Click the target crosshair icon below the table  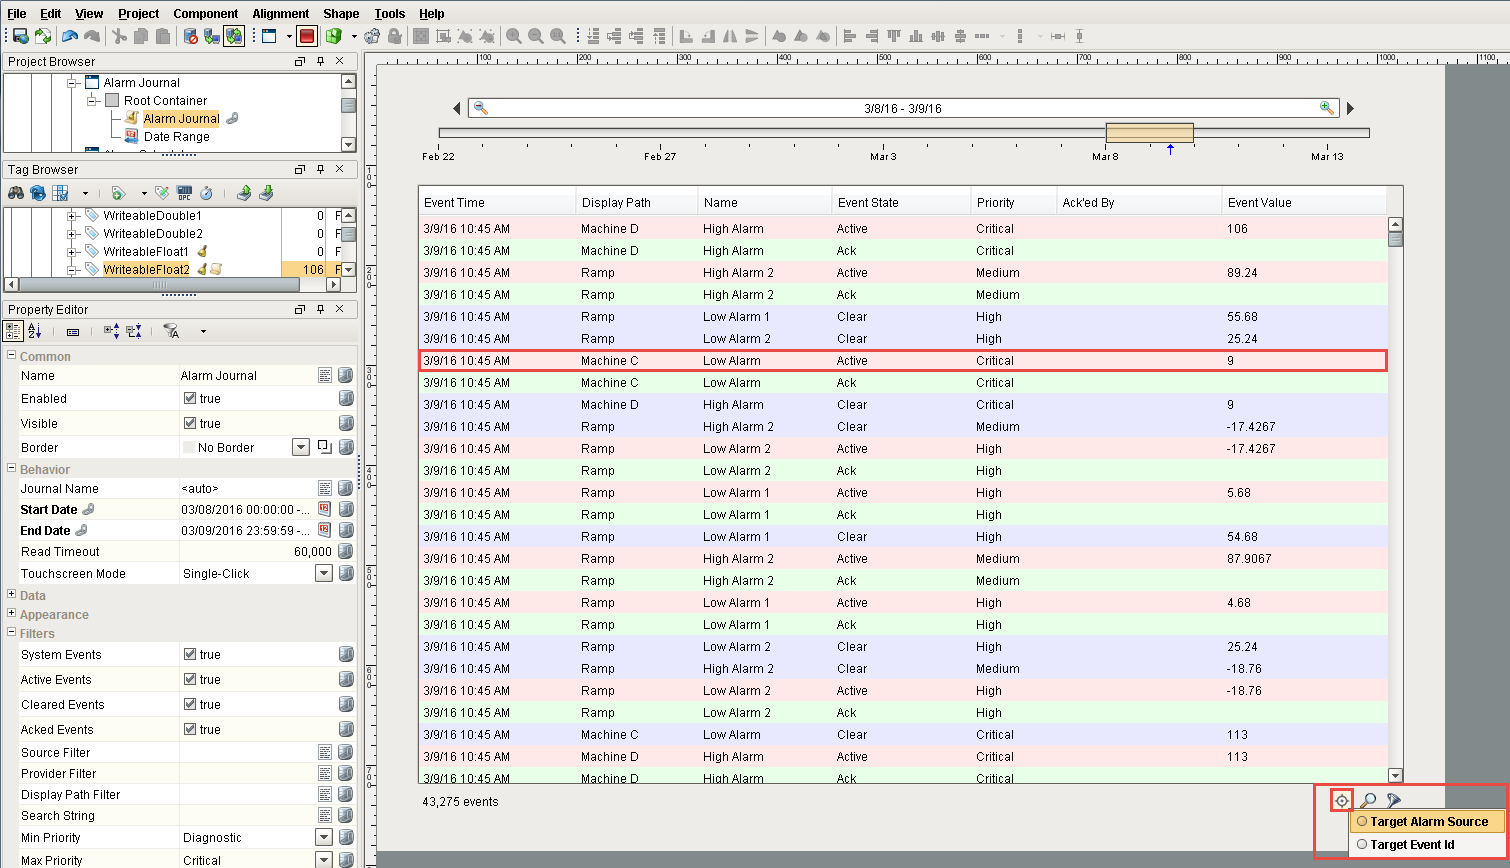coord(1342,800)
